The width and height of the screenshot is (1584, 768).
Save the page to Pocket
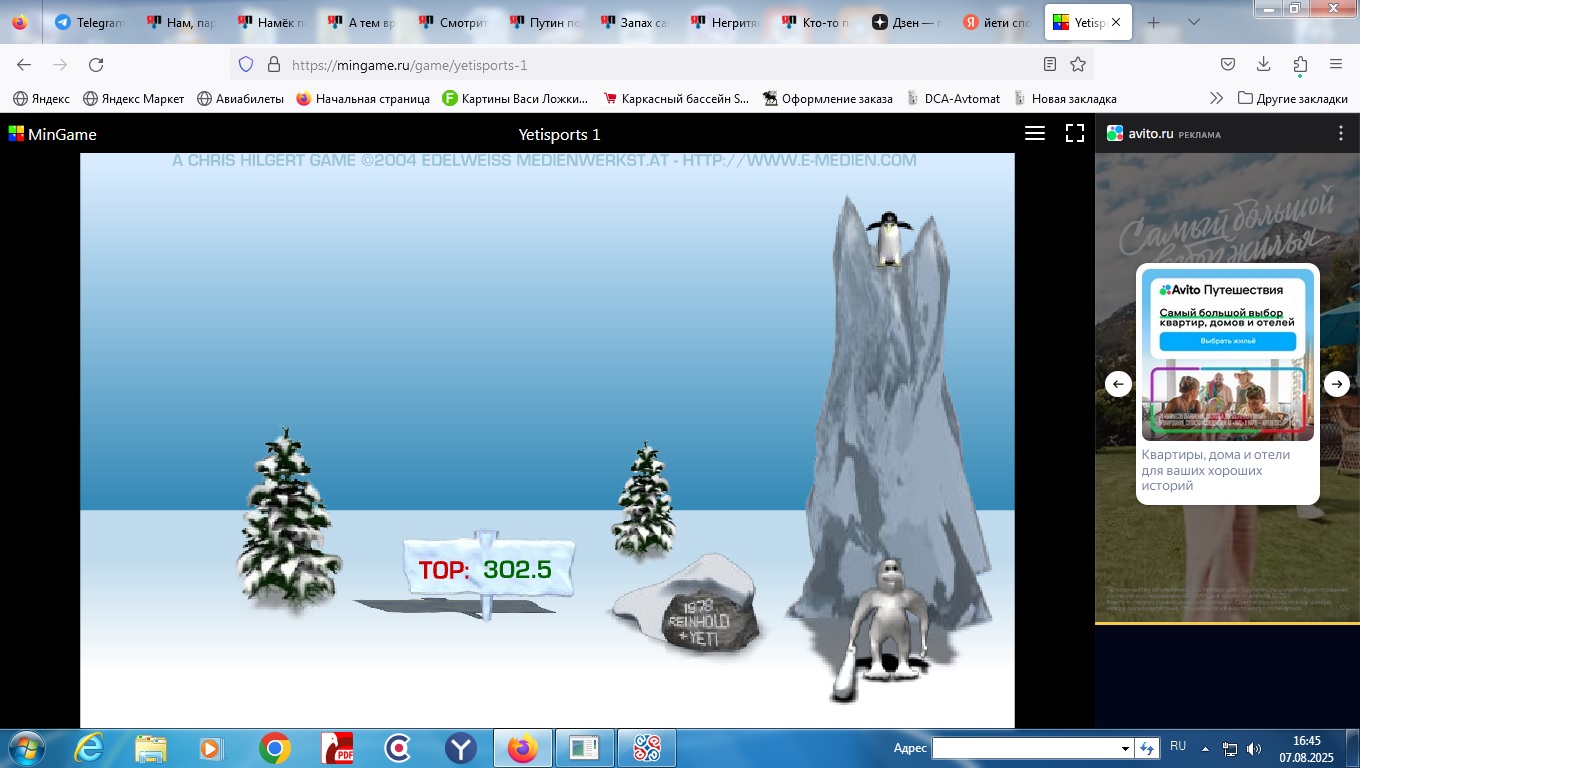(x=1228, y=65)
